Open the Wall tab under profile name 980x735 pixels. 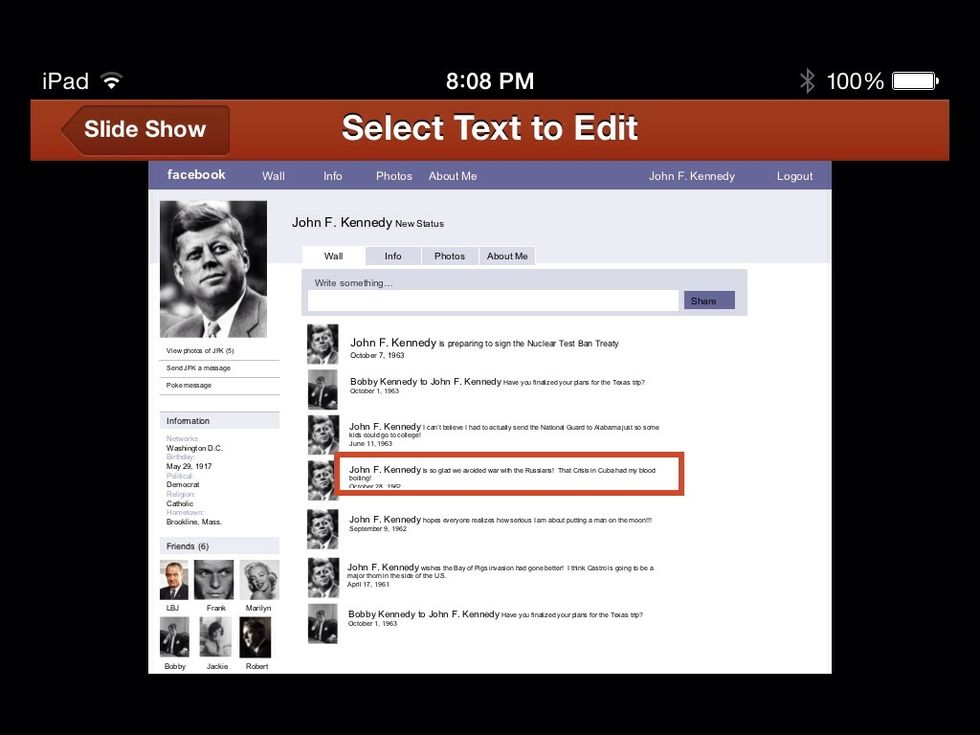[x=333, y=256]
